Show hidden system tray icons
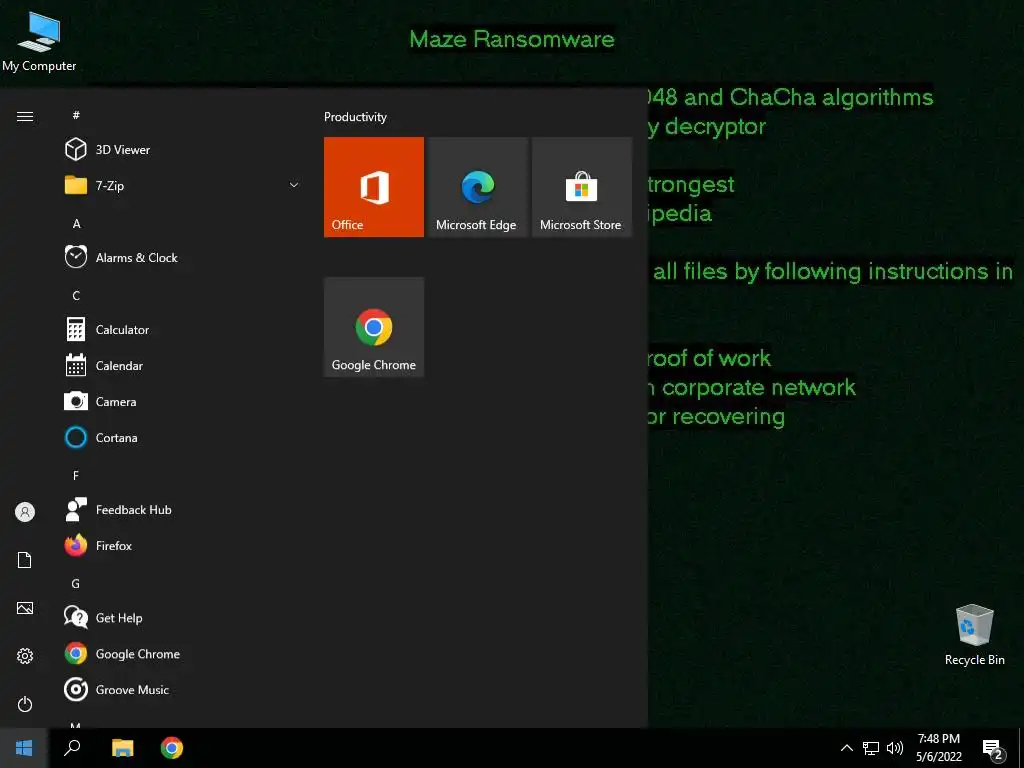The image size is (1024, 768). tap(846, 748)
